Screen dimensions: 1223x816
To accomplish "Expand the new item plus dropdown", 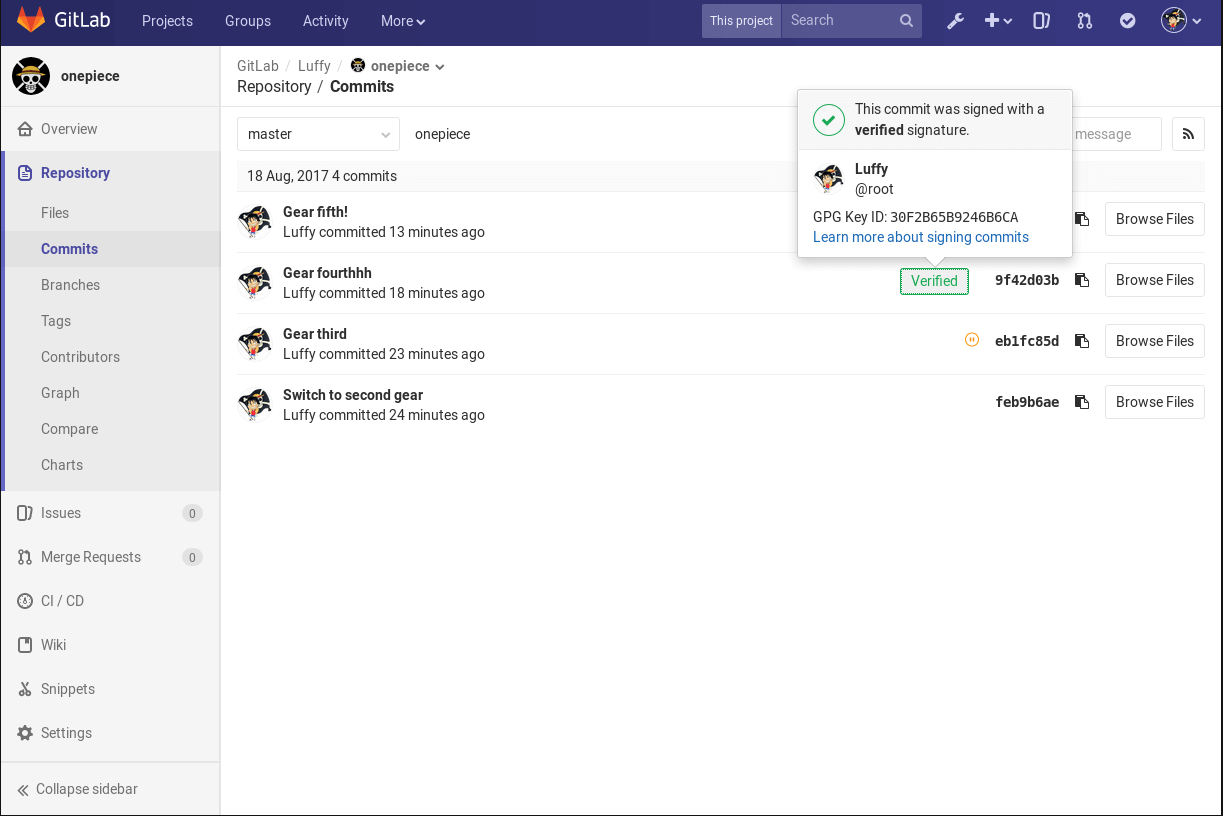I will click(998, 21).
